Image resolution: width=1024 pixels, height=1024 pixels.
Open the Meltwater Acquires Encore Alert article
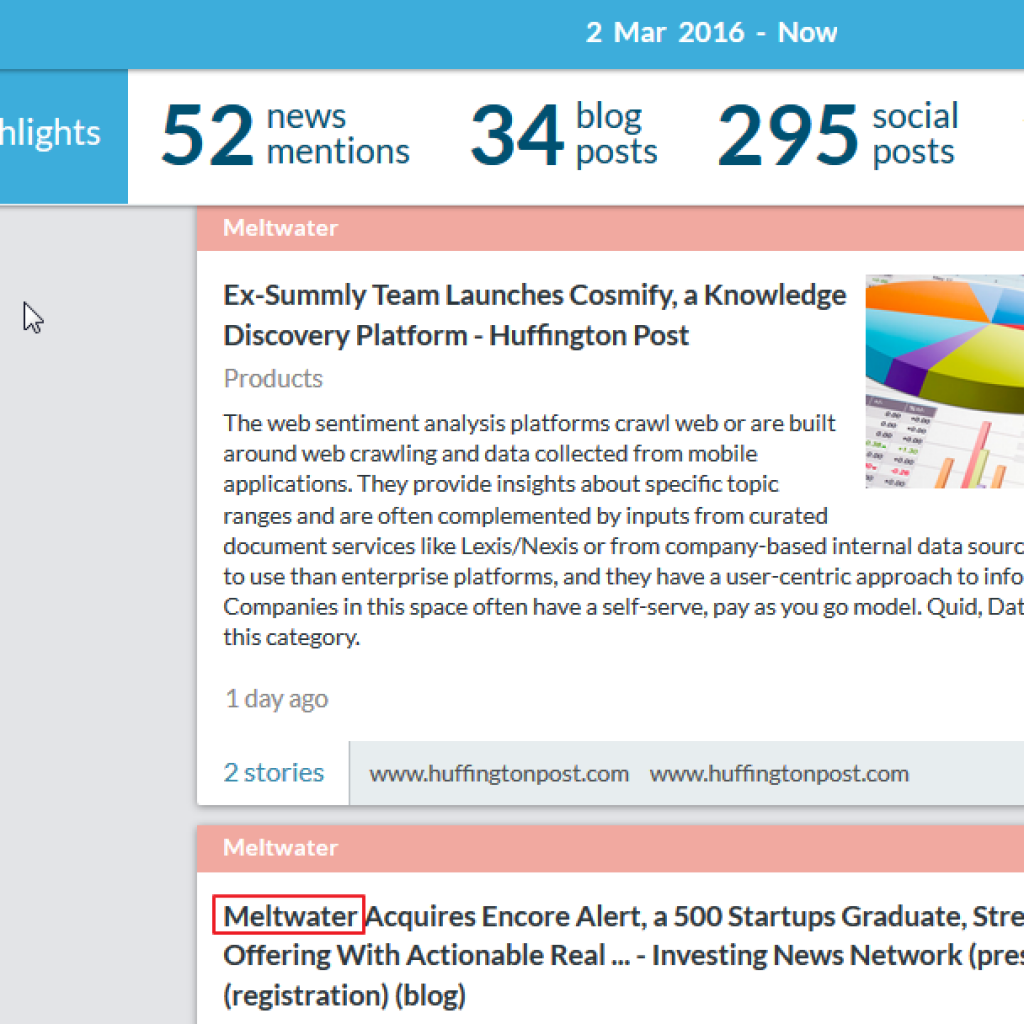(x=623, y=955)
